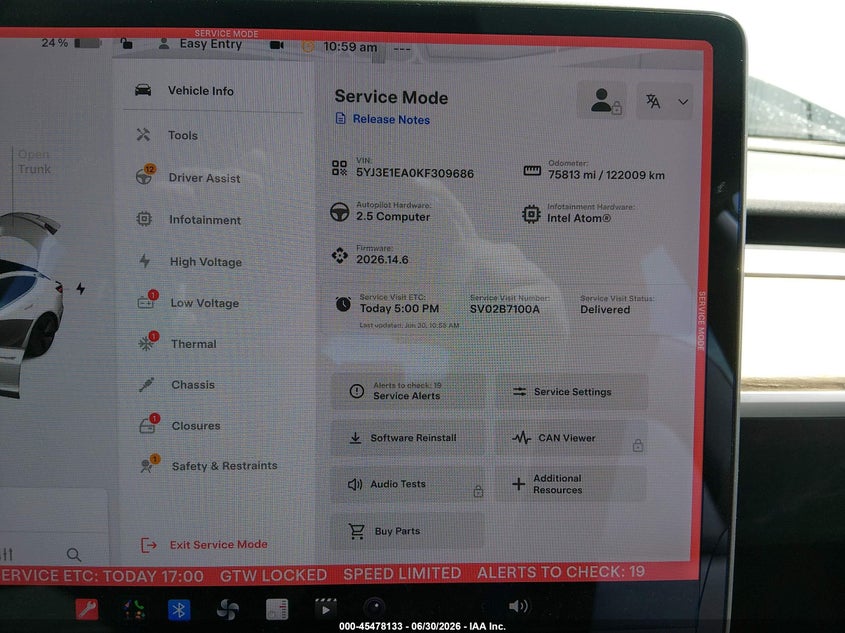Open the CAN Viewer
The image size is (845, 633).
click(571, 439)
